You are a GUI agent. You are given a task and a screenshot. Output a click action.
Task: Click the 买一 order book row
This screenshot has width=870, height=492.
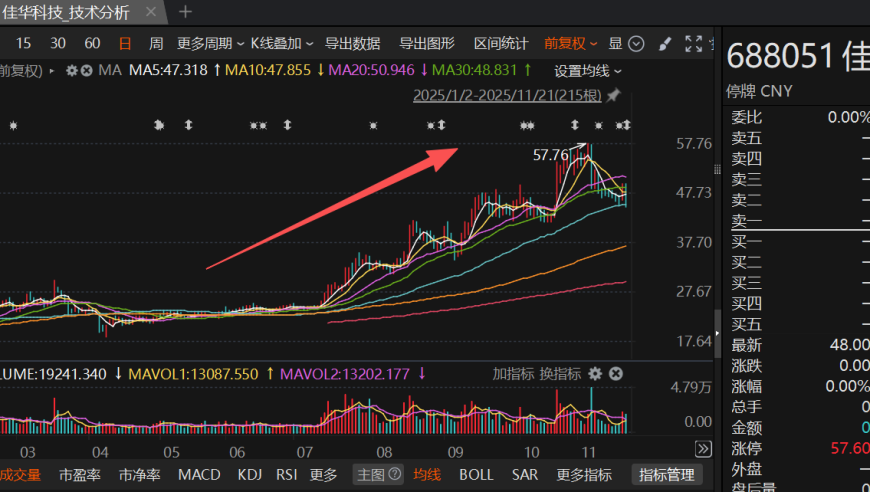(x=800, y=241)
